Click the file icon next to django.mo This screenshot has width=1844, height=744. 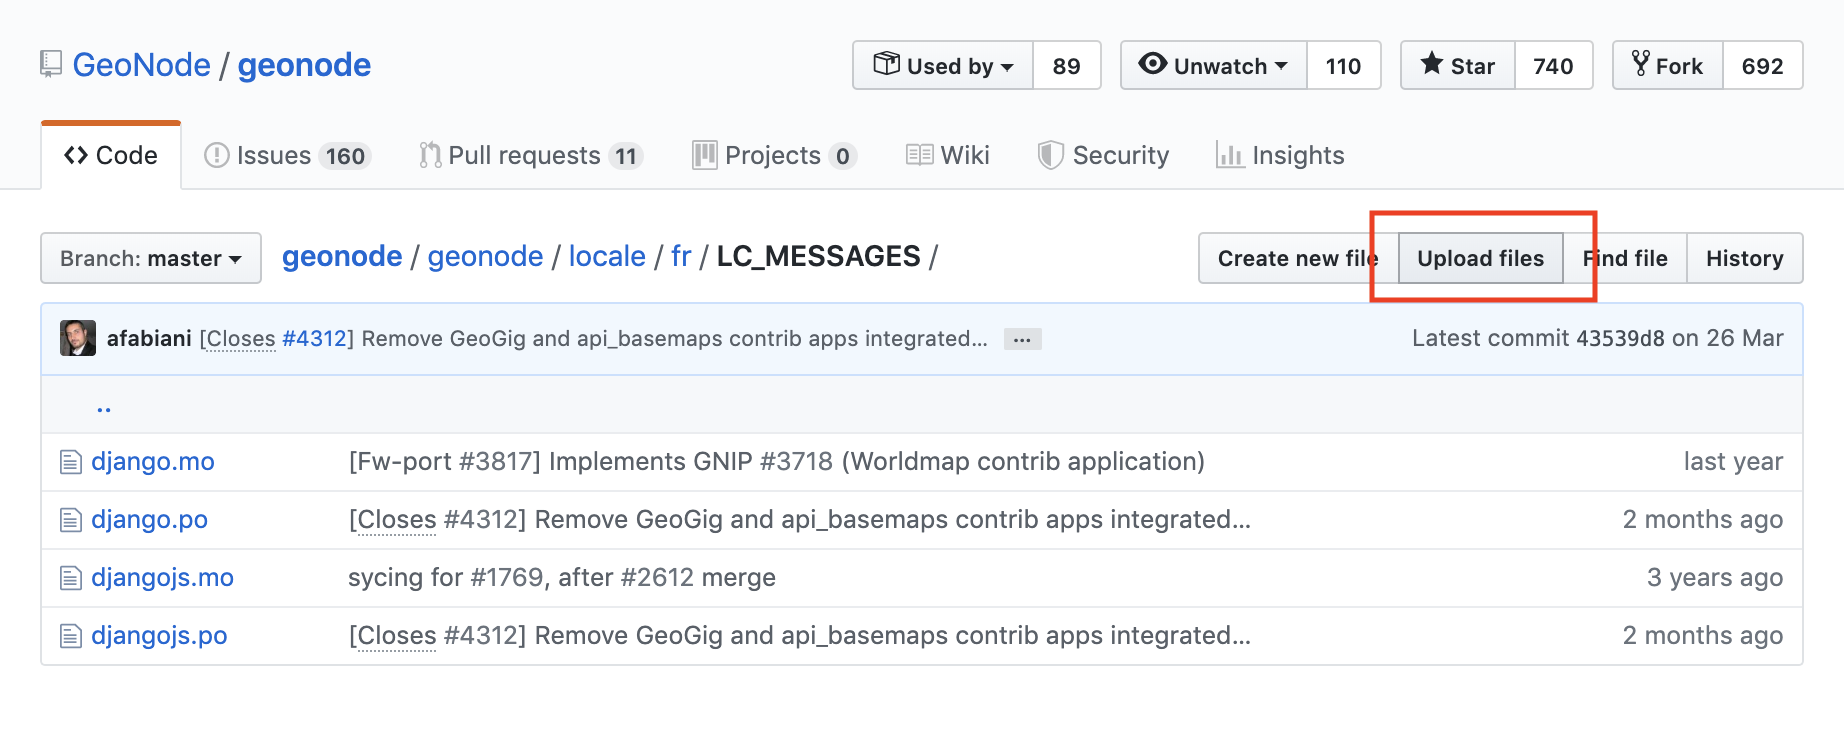(x=70, y=462)
